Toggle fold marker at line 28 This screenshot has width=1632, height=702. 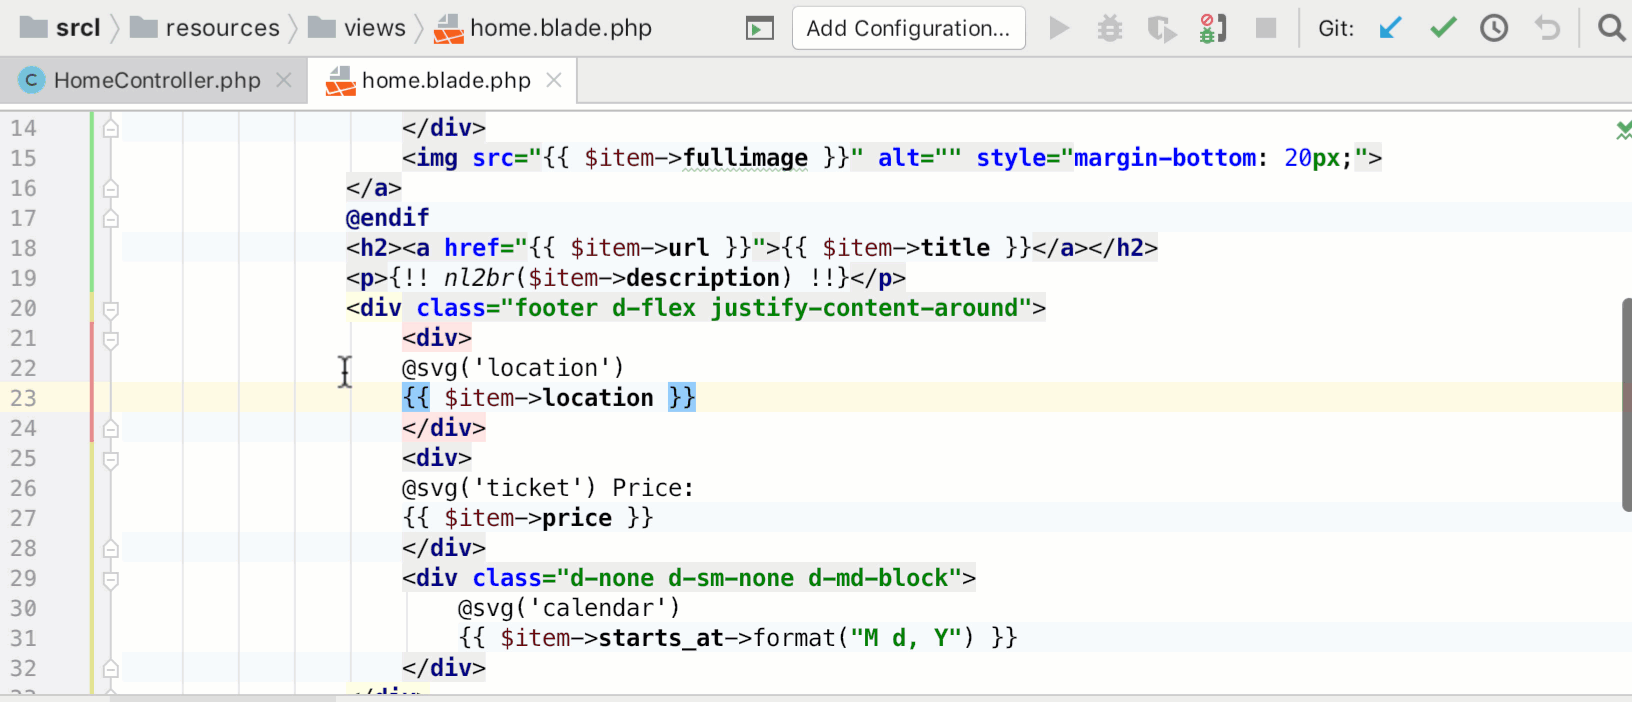pos(111,548)
